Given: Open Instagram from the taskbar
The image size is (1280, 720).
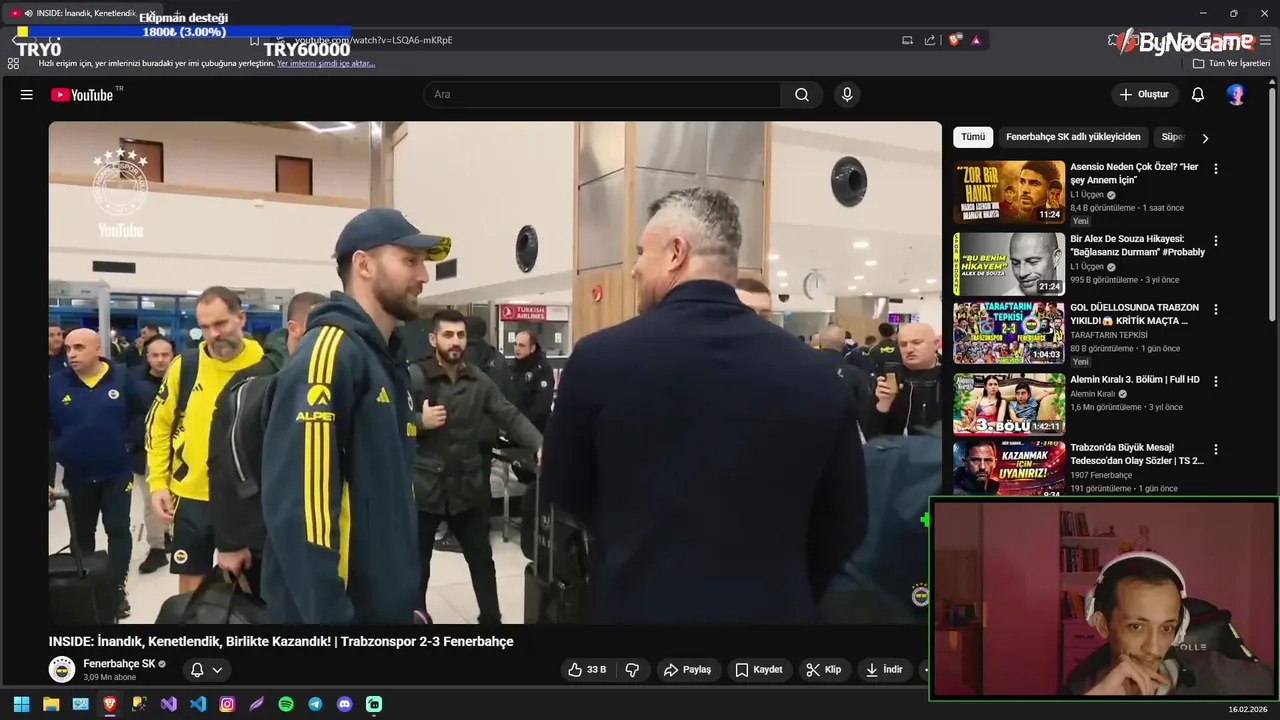Looking at the screenshot, I should [x=227, y=704].
